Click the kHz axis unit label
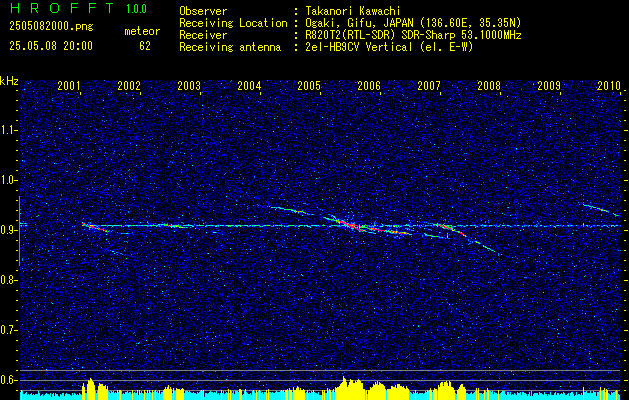Screen dimensions: 629x400 (9, 81)
